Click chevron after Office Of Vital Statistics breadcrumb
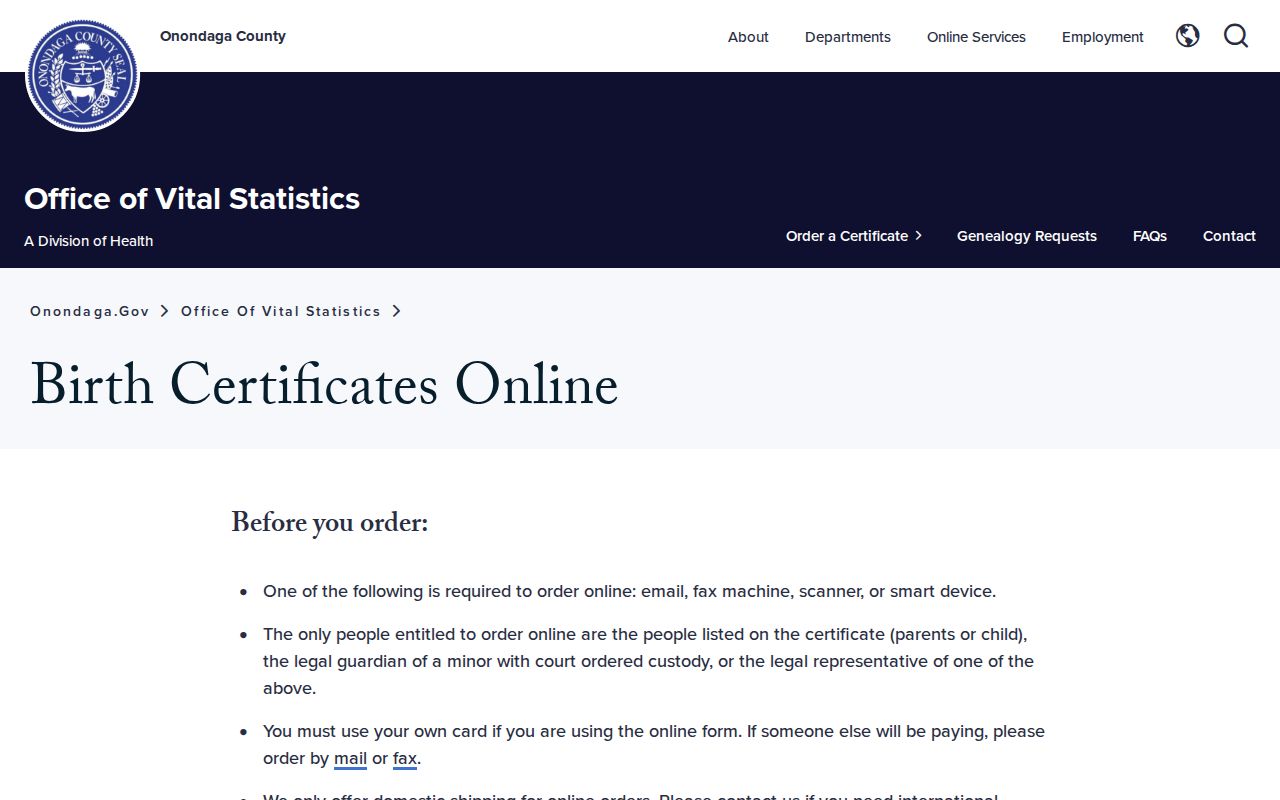Screen dimensions: 1280x800 coord(396,311)
